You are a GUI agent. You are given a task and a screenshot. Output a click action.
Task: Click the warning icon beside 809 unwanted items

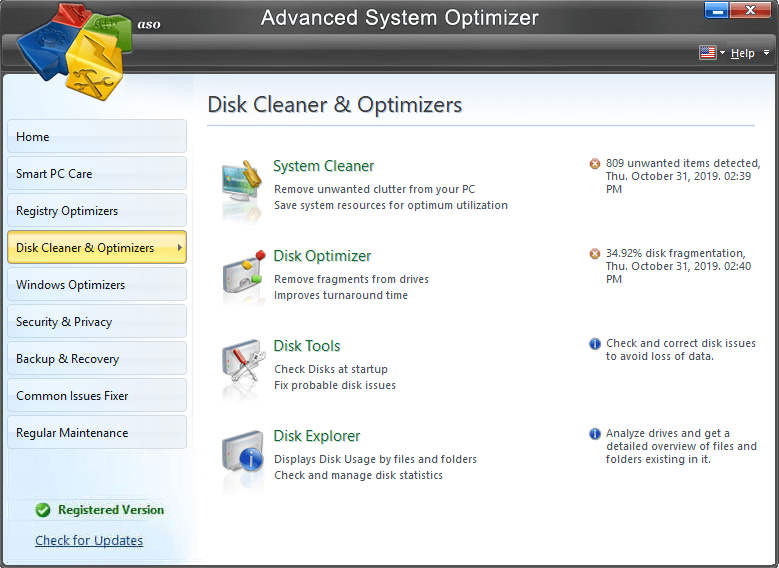(x=595, y=163)
